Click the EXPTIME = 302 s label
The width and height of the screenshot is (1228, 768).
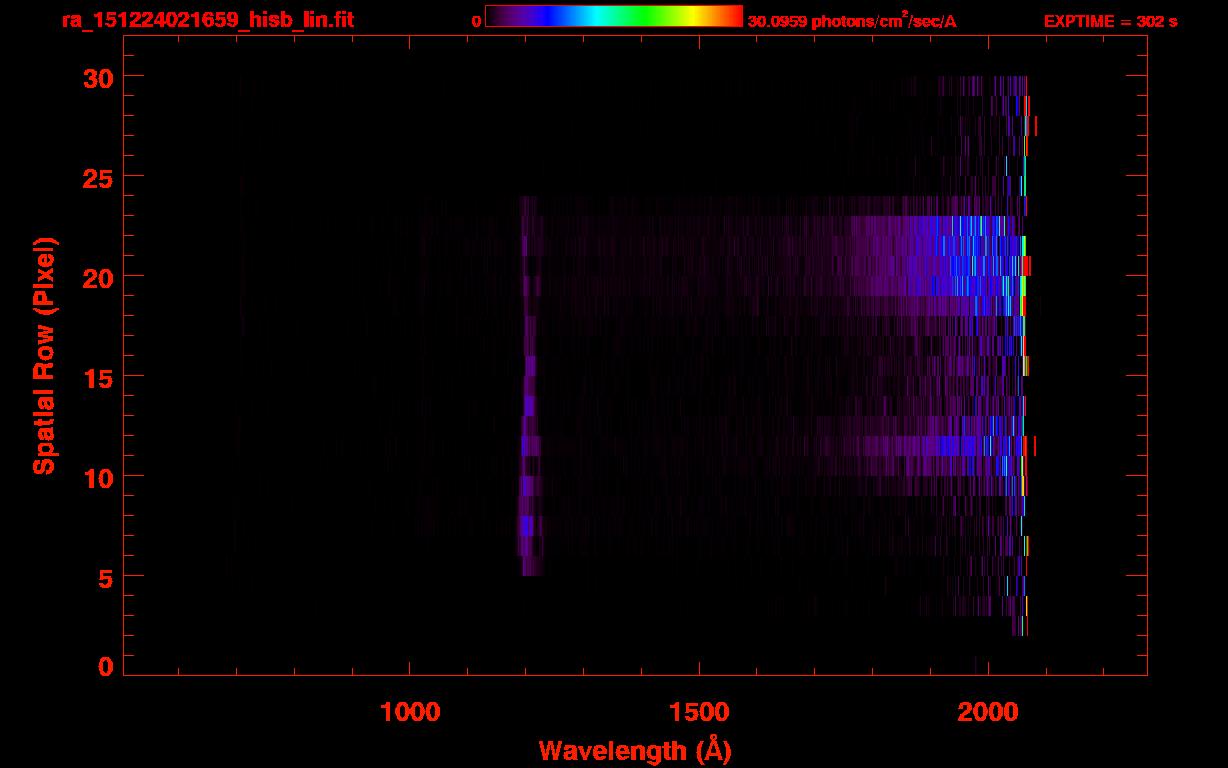tap(1110, 21)
